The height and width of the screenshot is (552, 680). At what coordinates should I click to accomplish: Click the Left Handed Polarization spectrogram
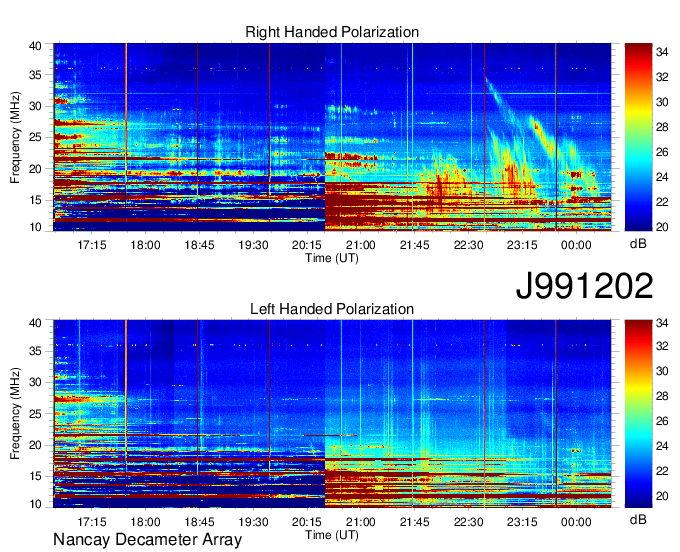click(332, 414)
